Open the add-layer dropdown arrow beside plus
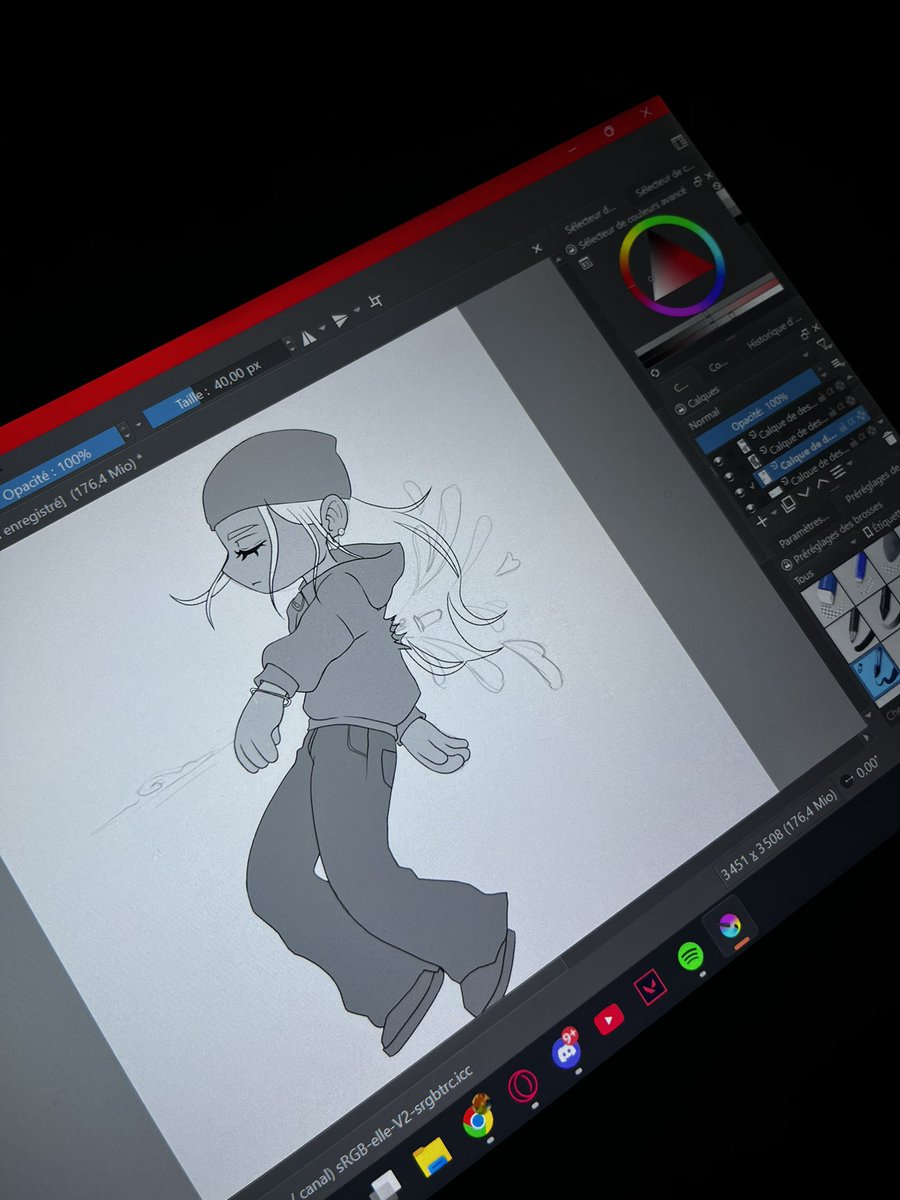The image size is (900, 1200). 774,512
